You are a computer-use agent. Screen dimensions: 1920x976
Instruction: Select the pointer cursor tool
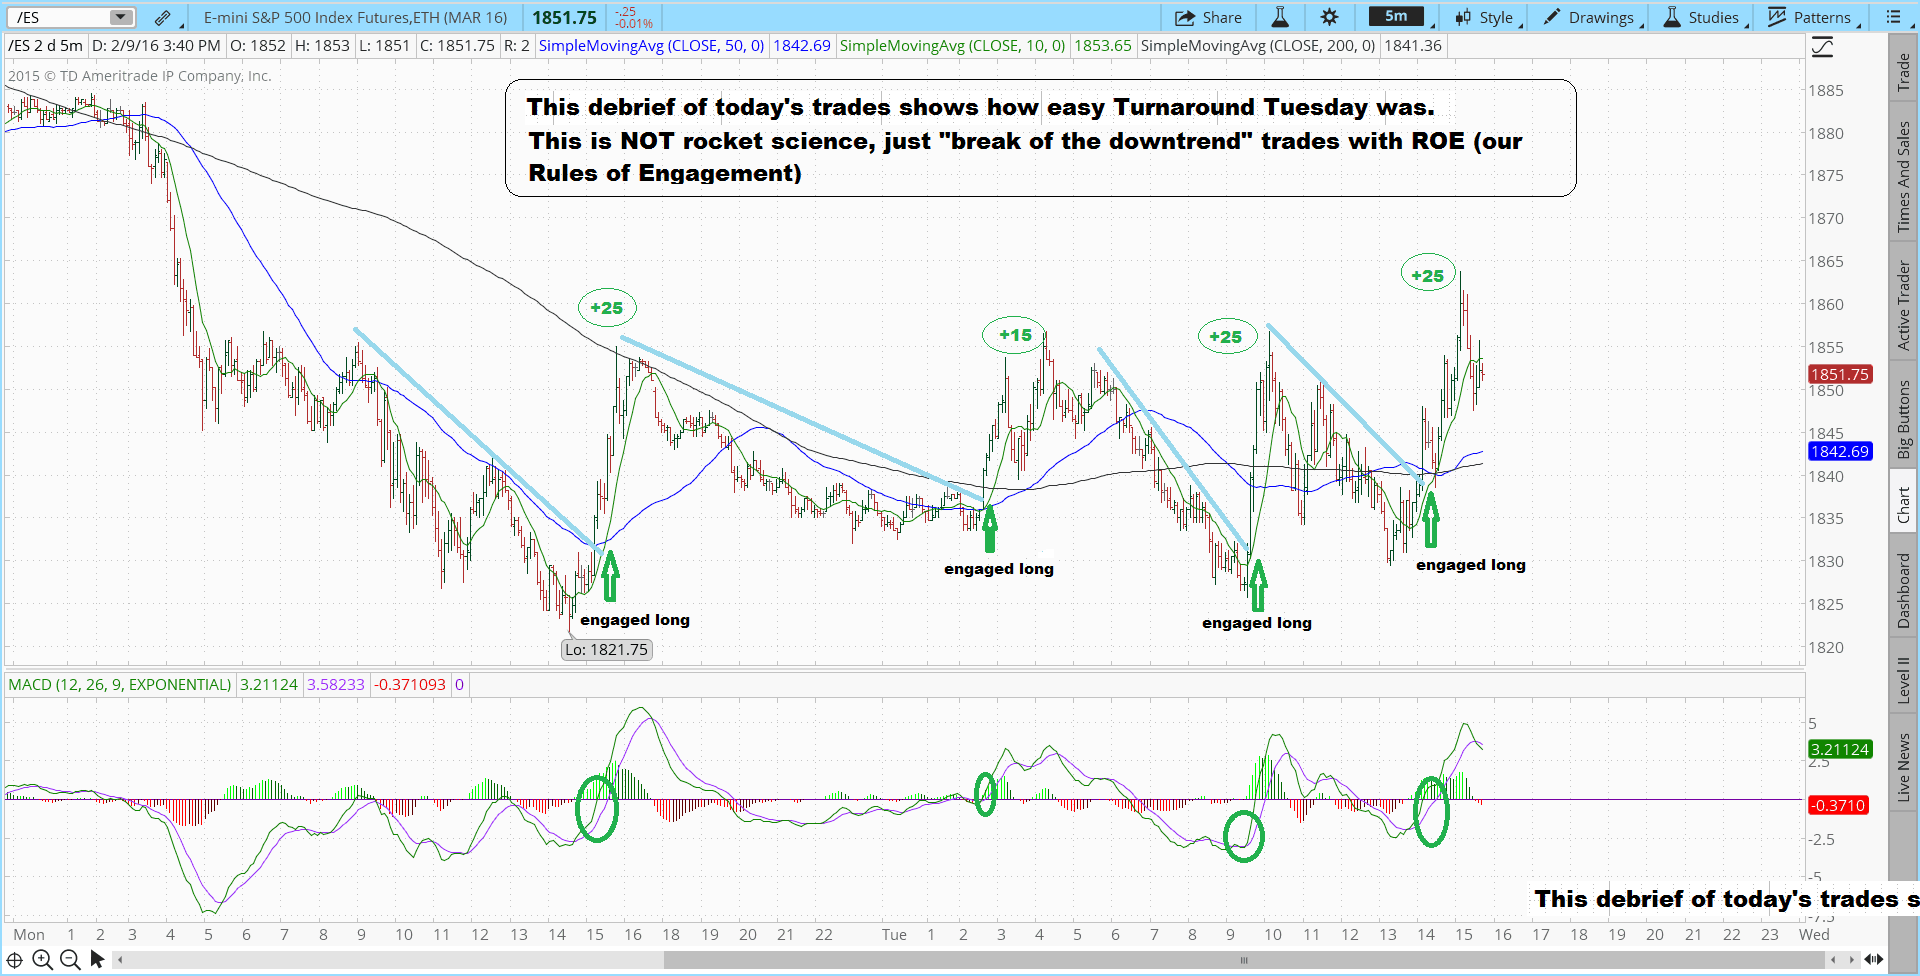[x=97, y=960]
